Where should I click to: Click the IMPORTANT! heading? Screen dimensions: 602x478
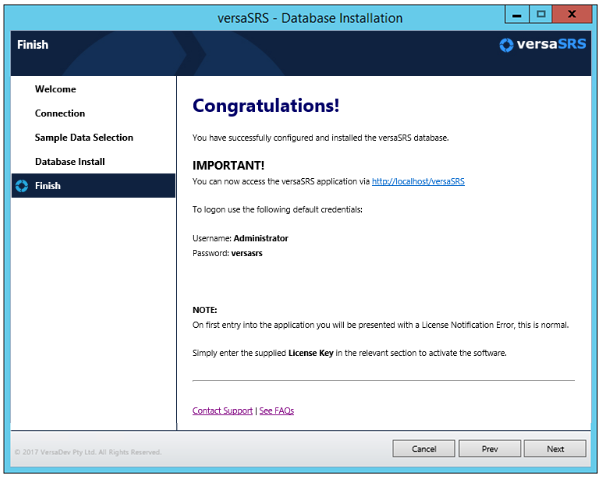[x=228, y=165]
